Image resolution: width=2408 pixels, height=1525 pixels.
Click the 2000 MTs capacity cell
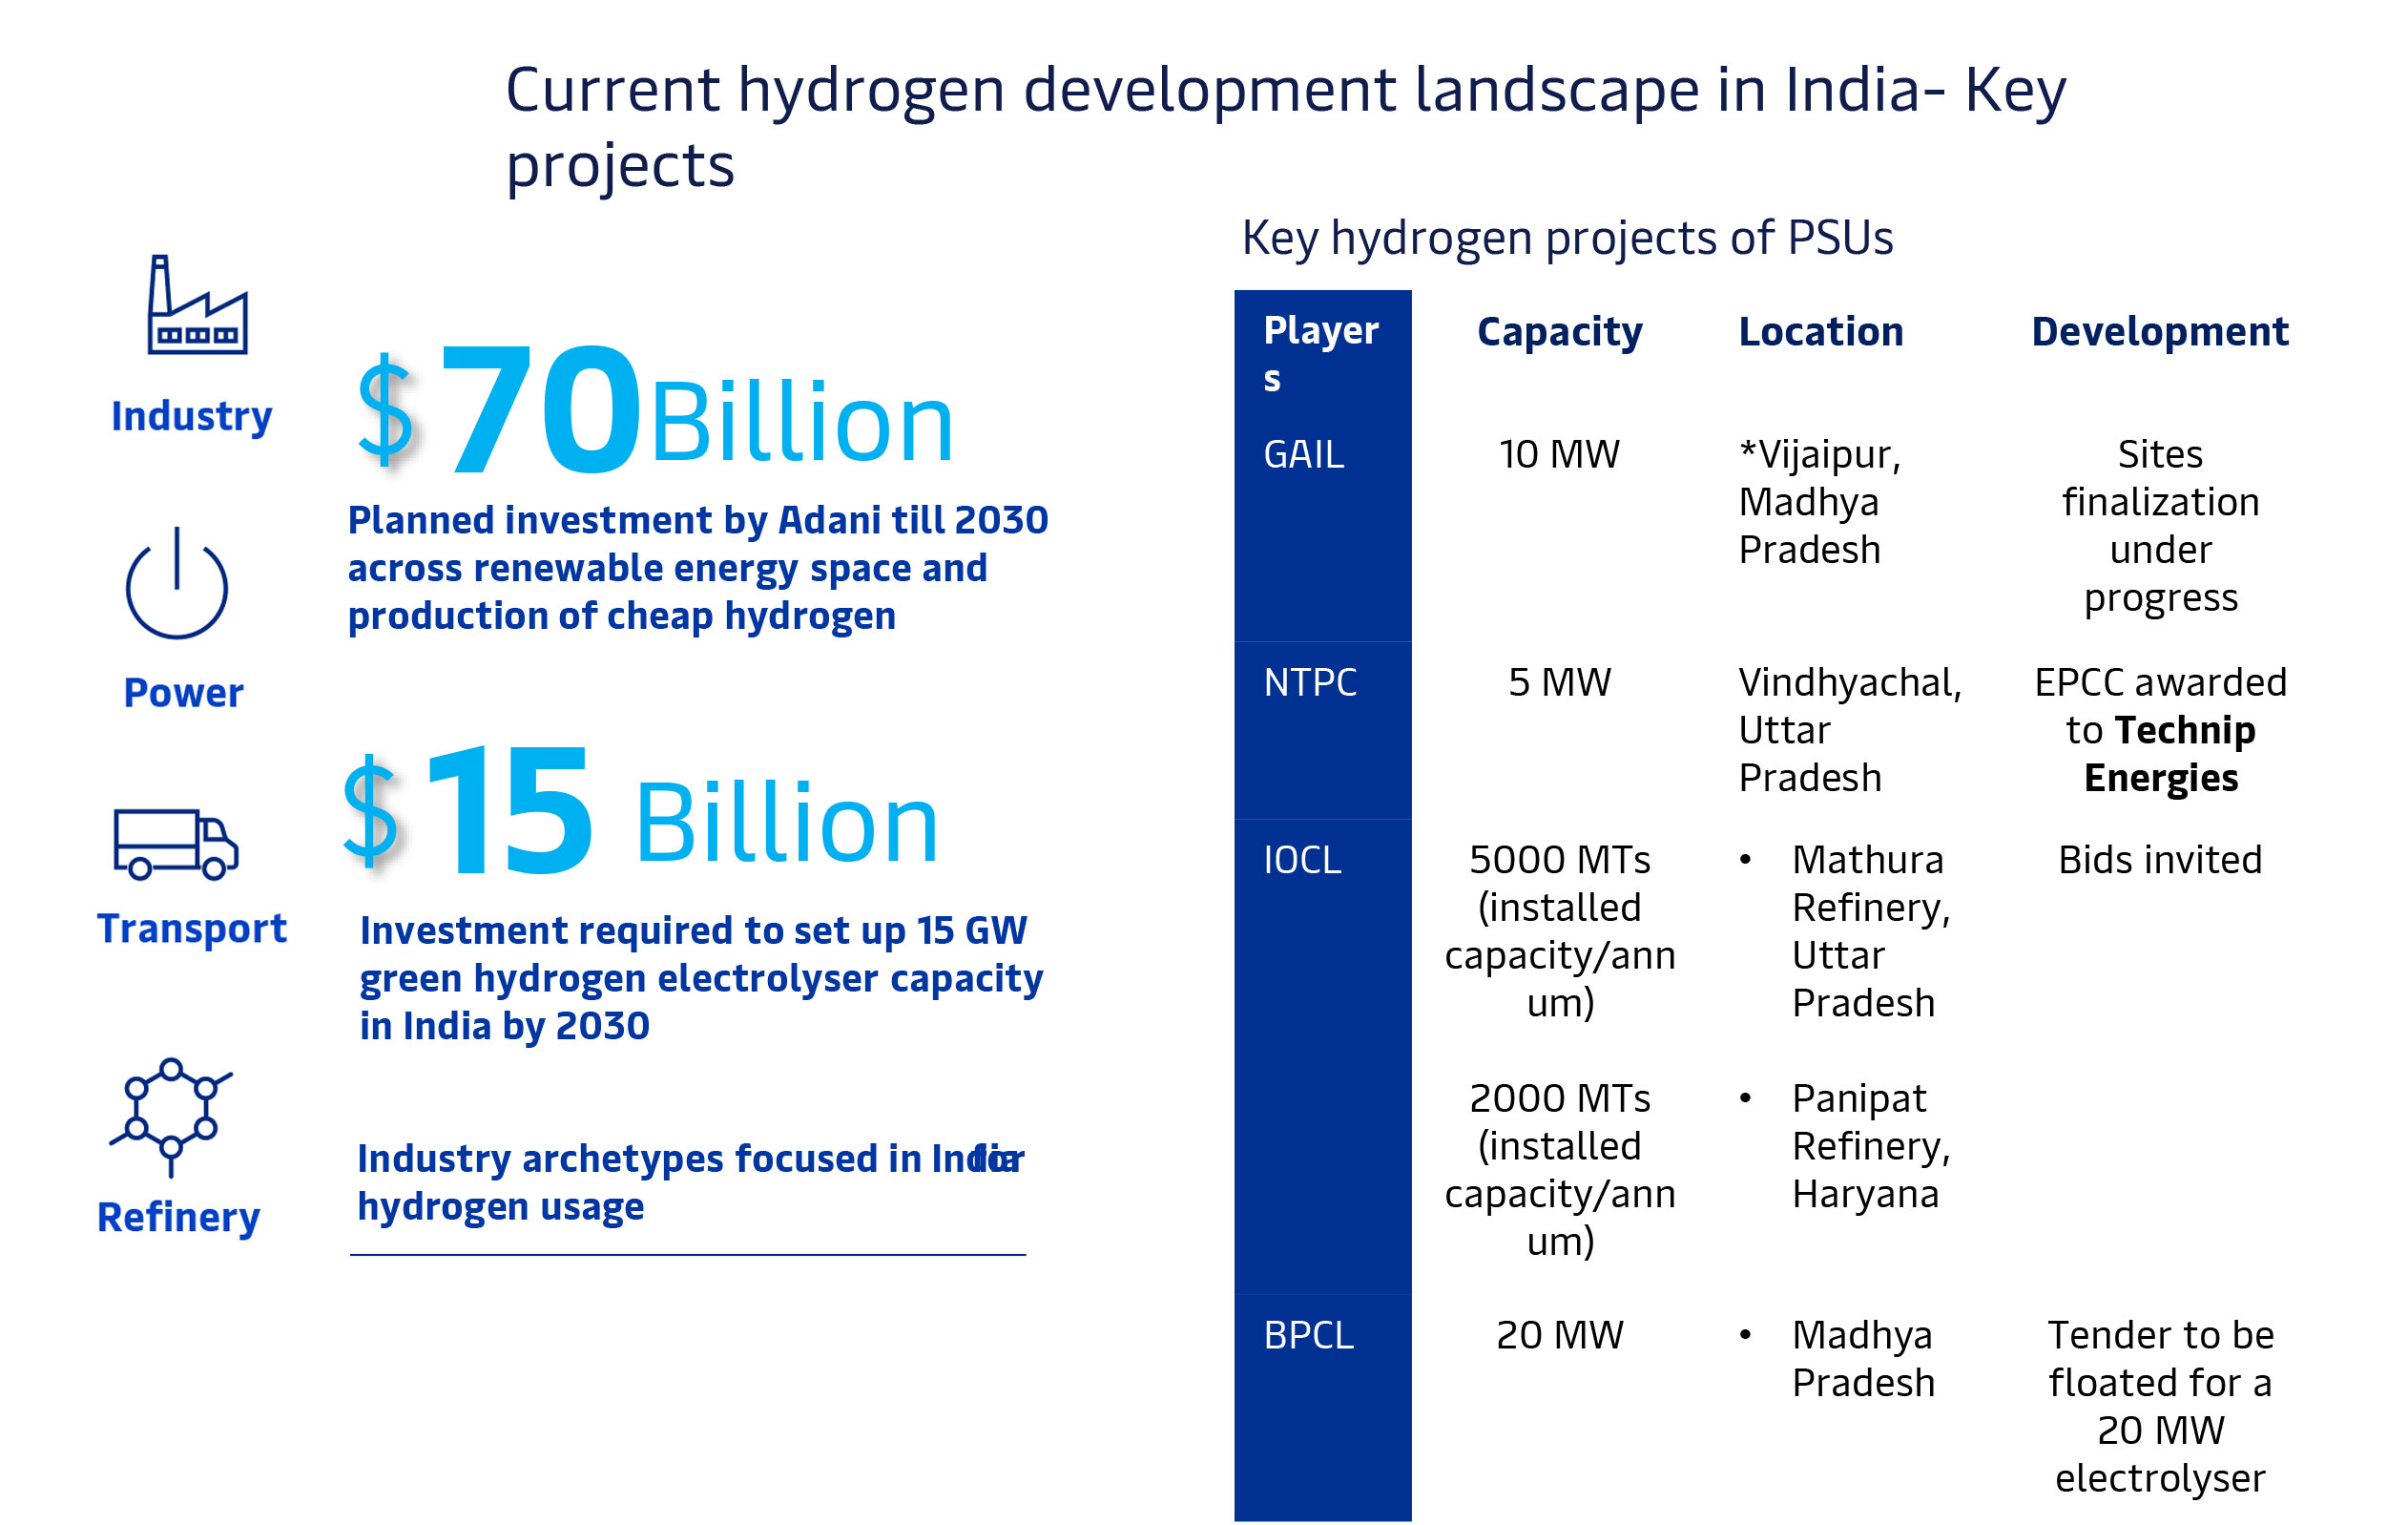[x=1560, y=1170]
